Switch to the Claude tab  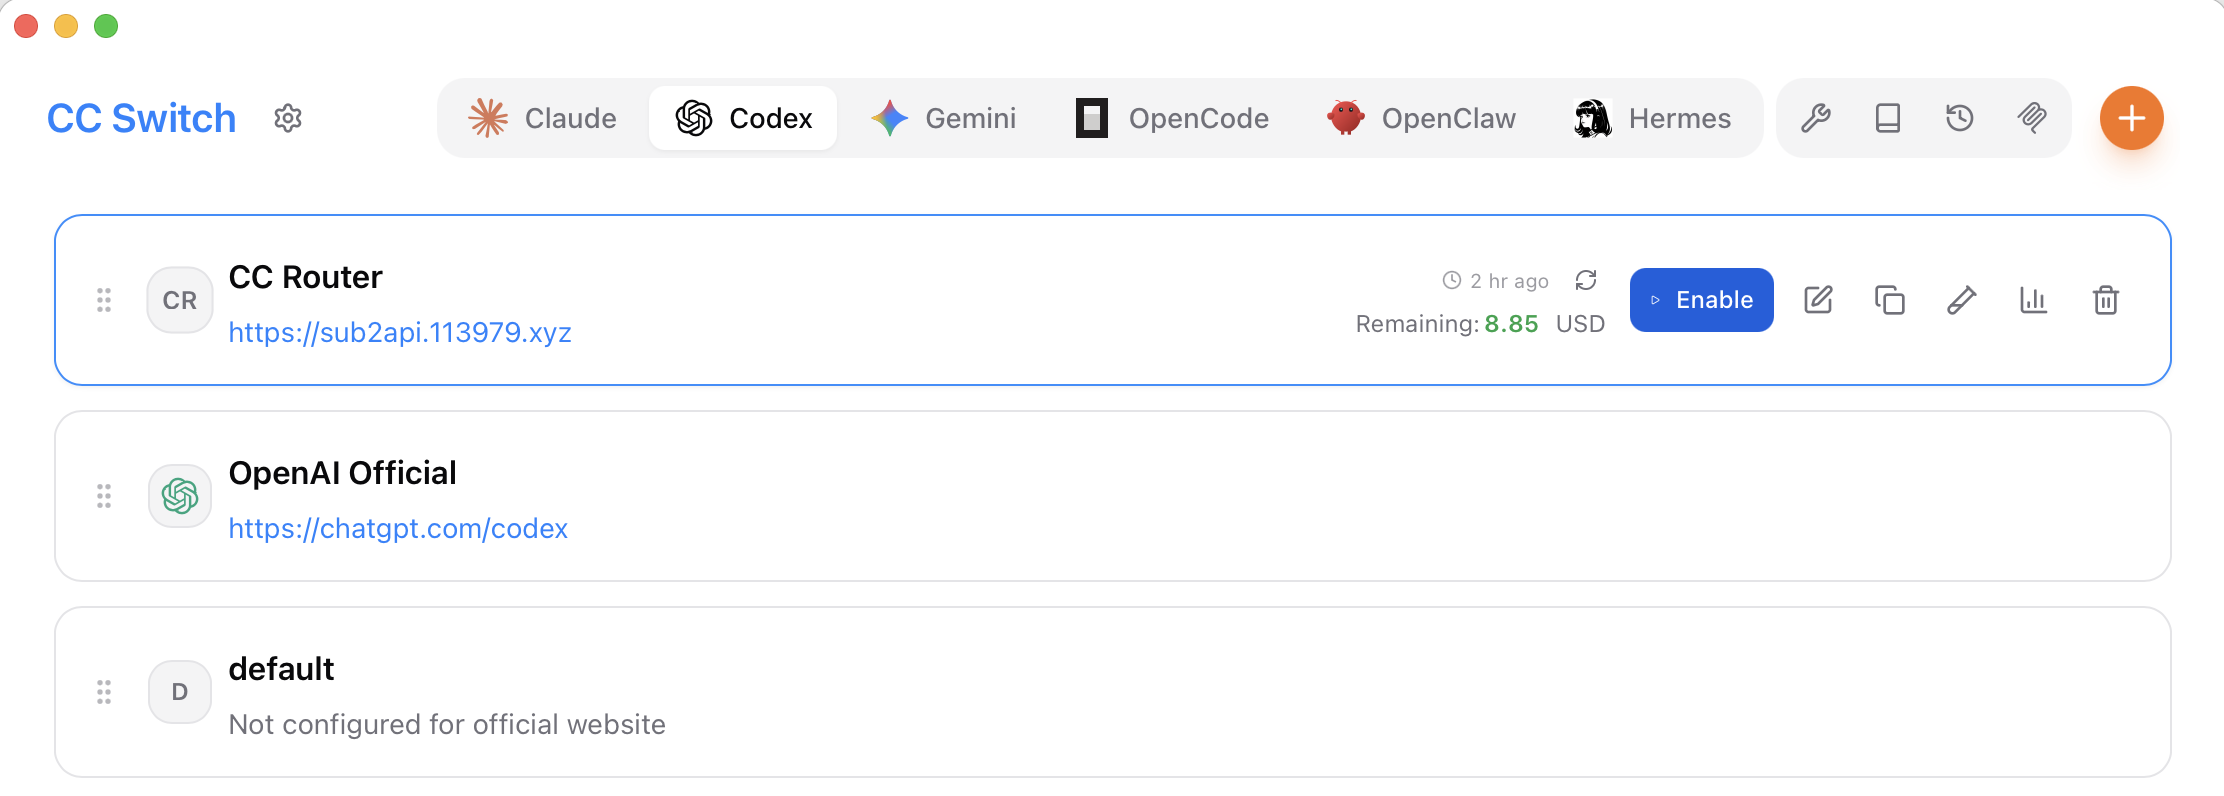[543, 118]
